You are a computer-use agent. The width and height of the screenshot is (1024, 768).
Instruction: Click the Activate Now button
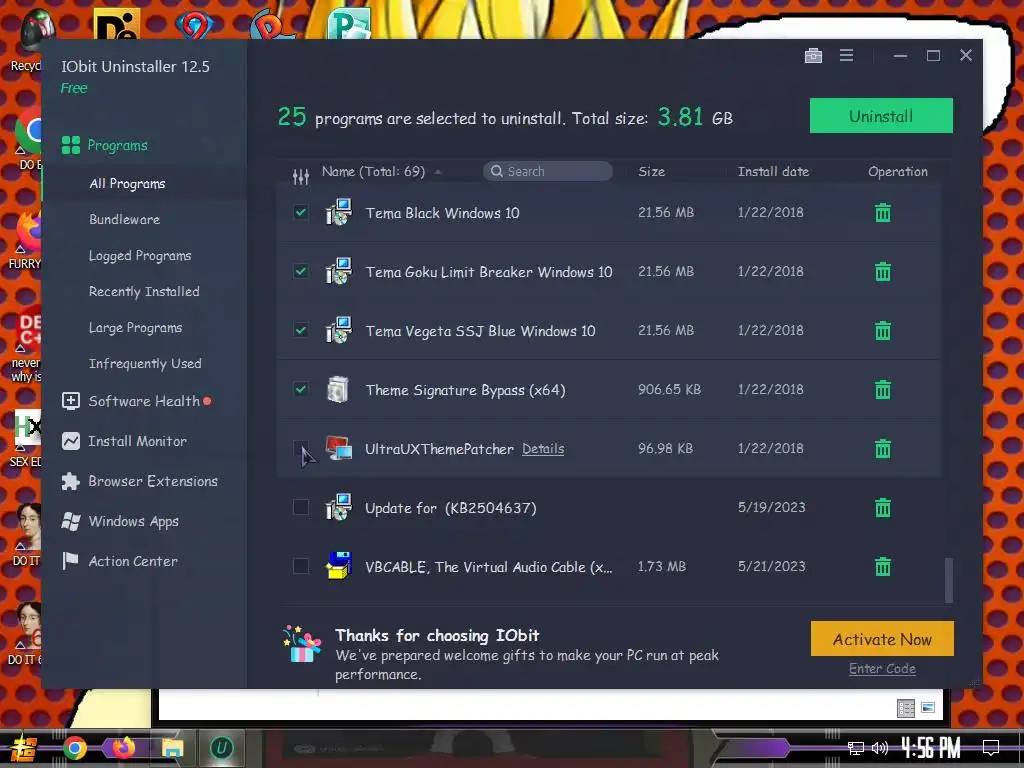pyautogui.click(x=882, y=639)
